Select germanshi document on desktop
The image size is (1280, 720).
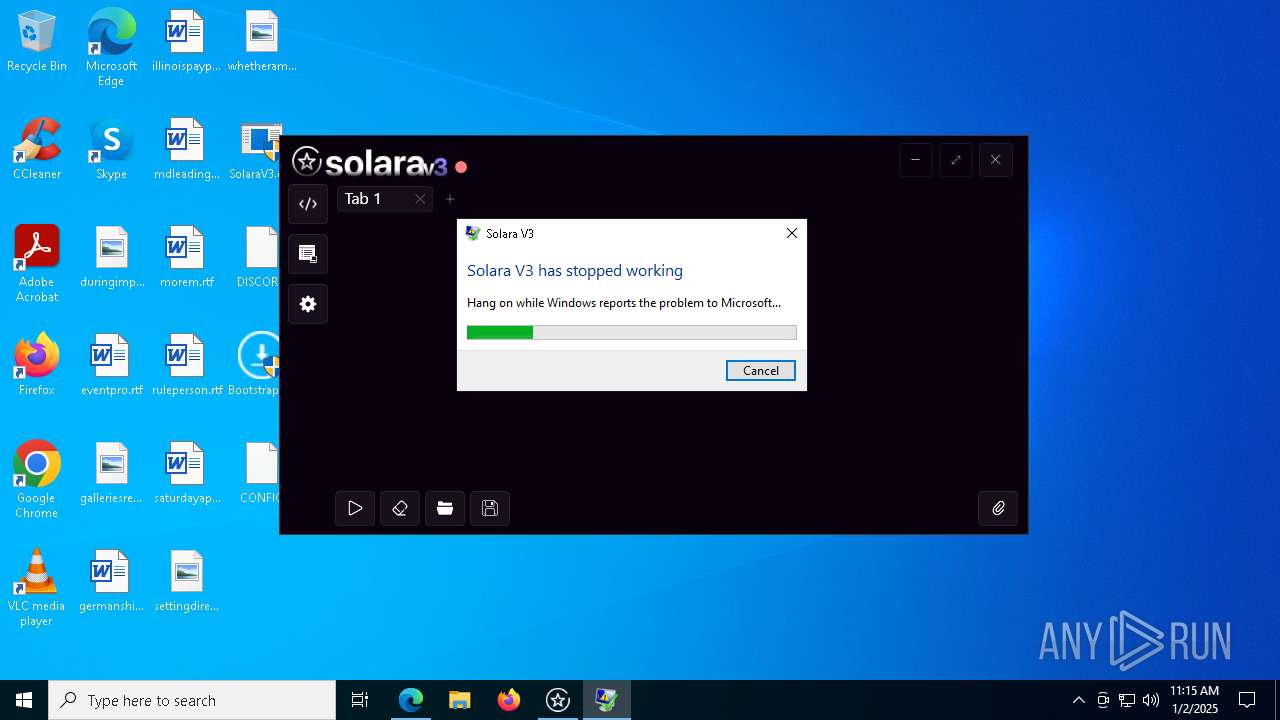click(111, 582)
